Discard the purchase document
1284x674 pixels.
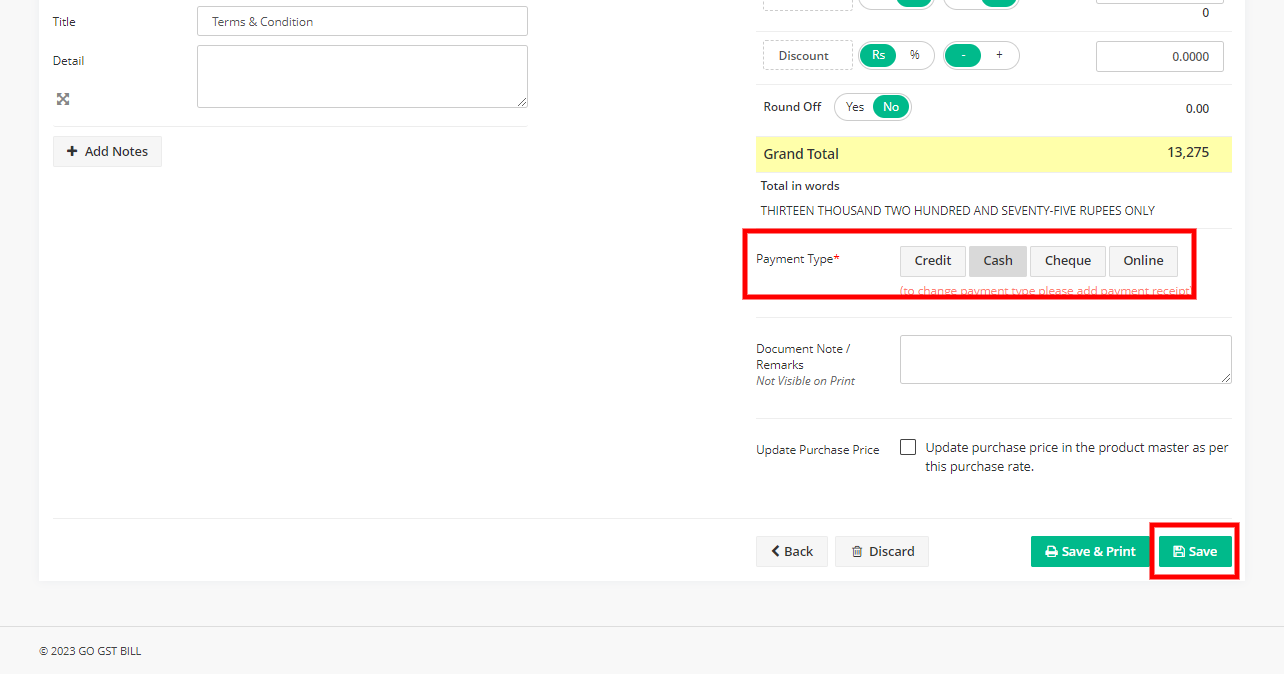pyautogui.click(x=881, y=551)
